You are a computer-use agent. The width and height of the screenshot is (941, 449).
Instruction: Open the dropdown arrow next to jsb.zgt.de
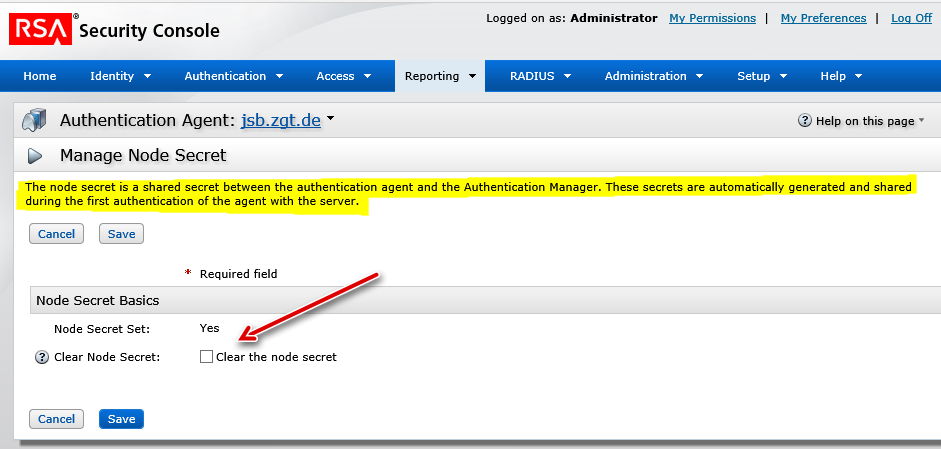pyautogui.click(x=330, y=119)
